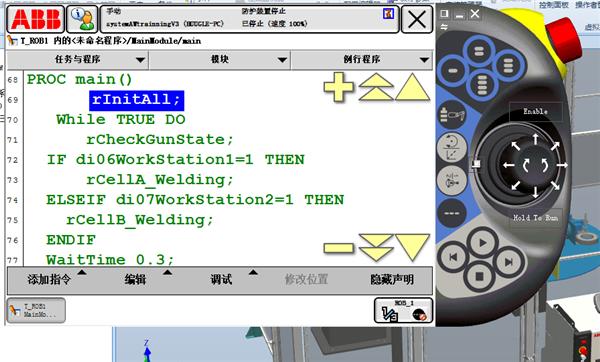Toggle the Enable device button
The image size is (600, 362).
pyautogui.click(x=536, y=112)
